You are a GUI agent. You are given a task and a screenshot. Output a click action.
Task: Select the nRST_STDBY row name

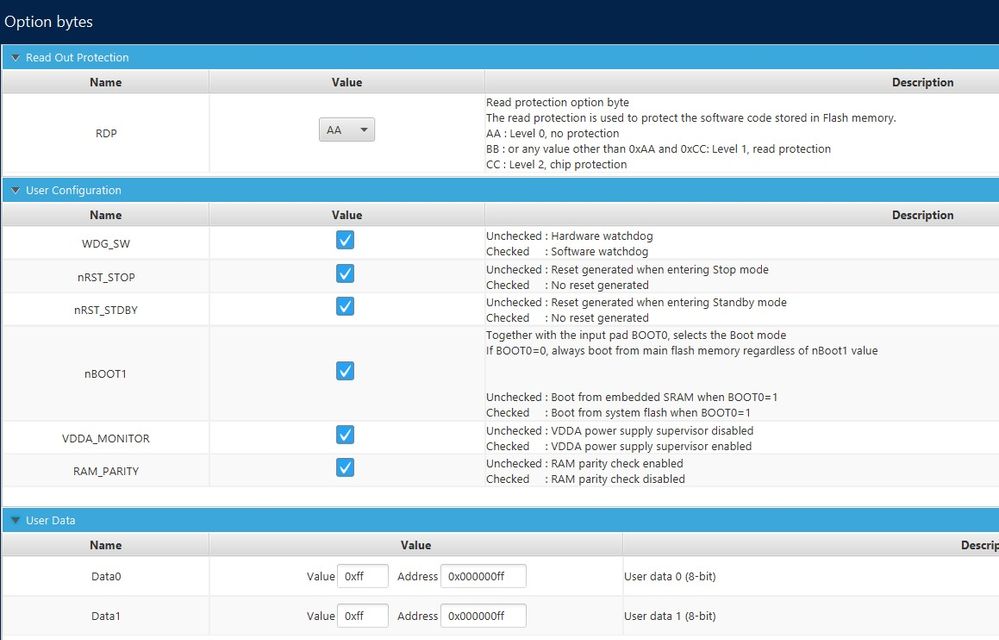pos(106,310)
